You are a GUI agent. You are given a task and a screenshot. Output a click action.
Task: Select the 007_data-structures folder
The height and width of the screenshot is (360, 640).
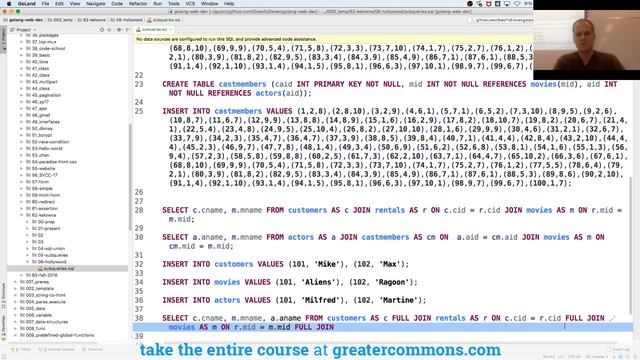pos(47,322)
